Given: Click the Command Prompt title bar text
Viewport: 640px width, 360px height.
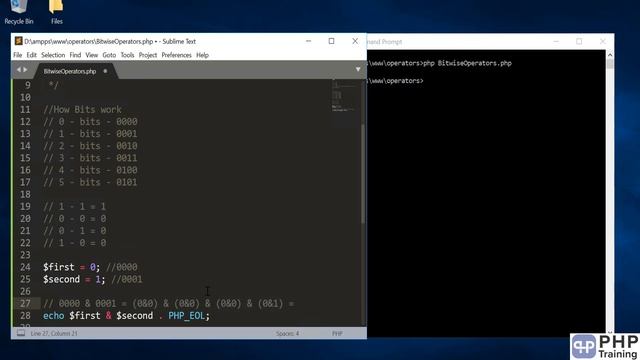Looking at the screenshot, I should (x=384, y=42).
